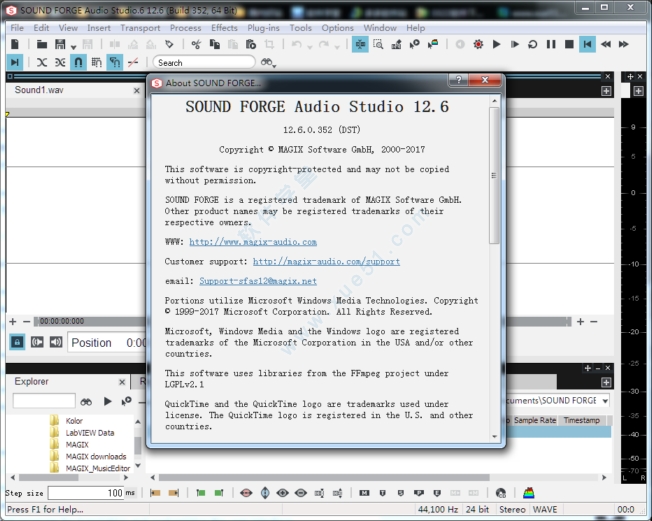Click the CD burn icon in bottom toolbar
Viewport: 652px width, 521px height.
click(x=501, y=493)
